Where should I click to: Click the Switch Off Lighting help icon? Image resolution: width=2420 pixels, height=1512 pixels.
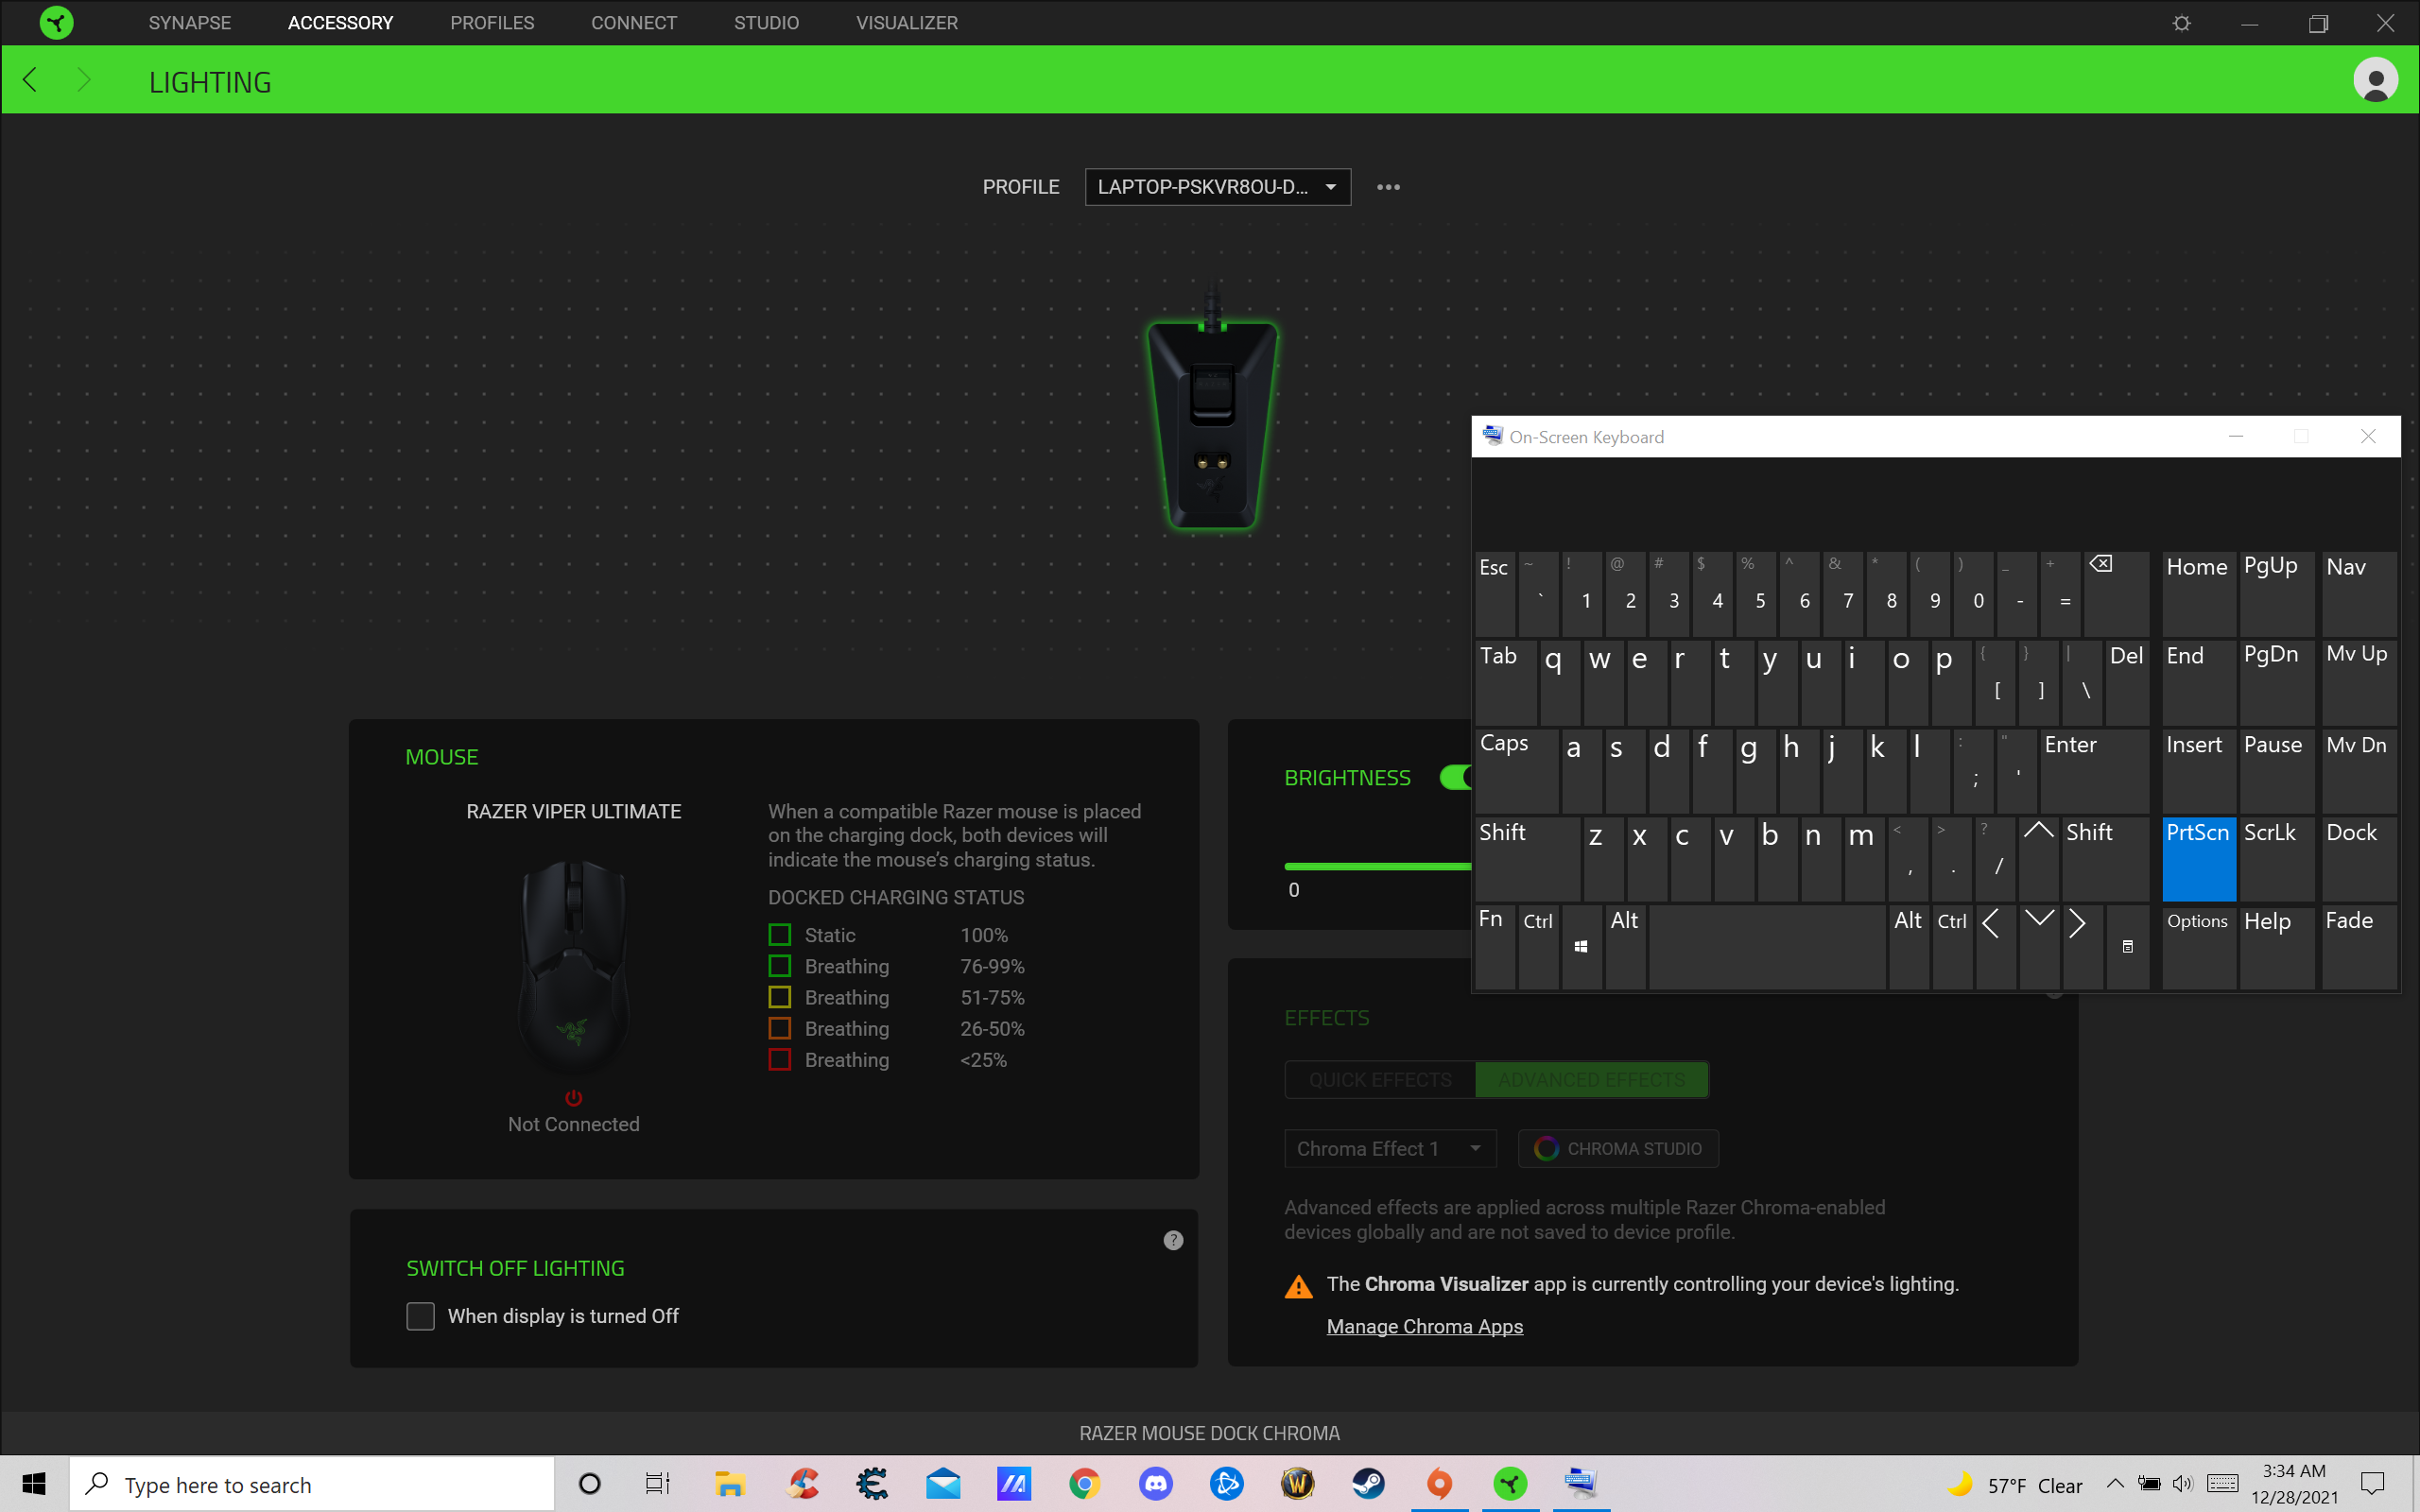pos(1173,1240)
